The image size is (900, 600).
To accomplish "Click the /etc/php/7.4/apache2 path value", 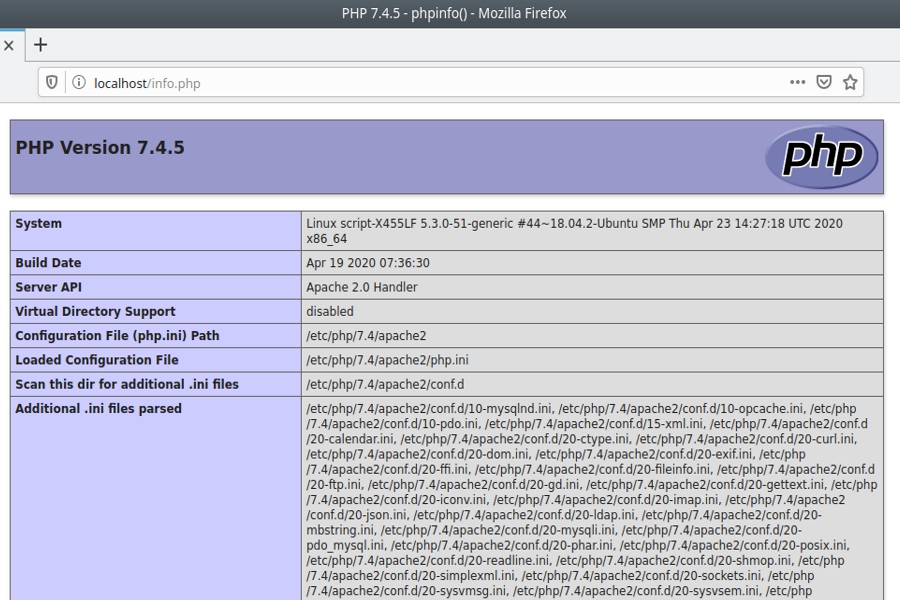I will pyautogui.click(x=366, y=335).
